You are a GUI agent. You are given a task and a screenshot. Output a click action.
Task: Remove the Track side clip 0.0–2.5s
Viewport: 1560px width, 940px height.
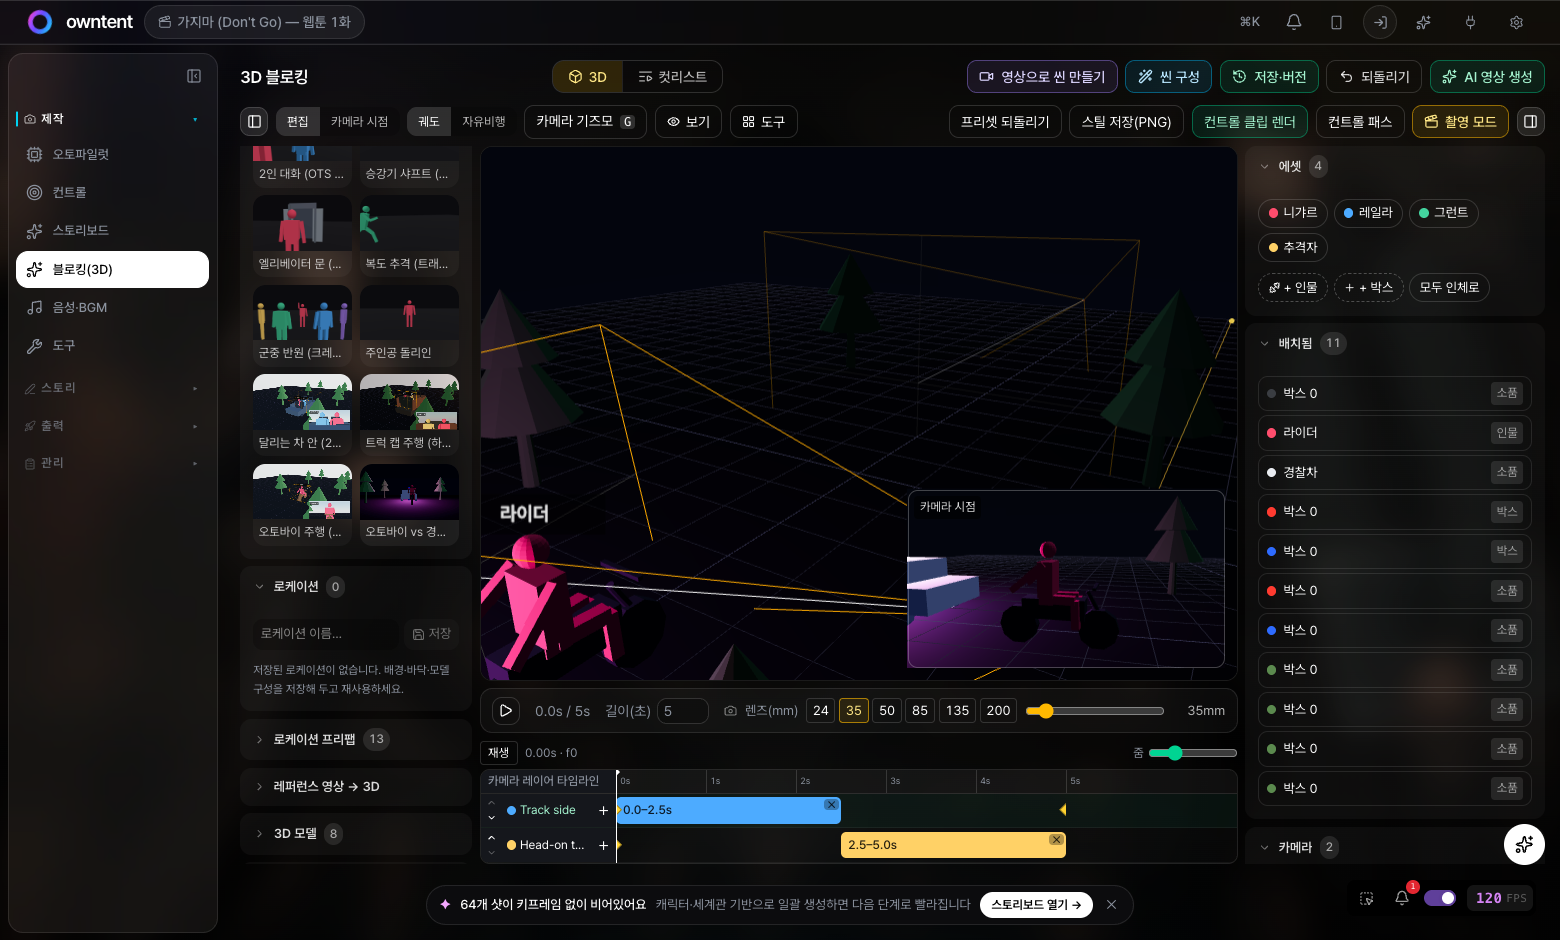[831, 805]
